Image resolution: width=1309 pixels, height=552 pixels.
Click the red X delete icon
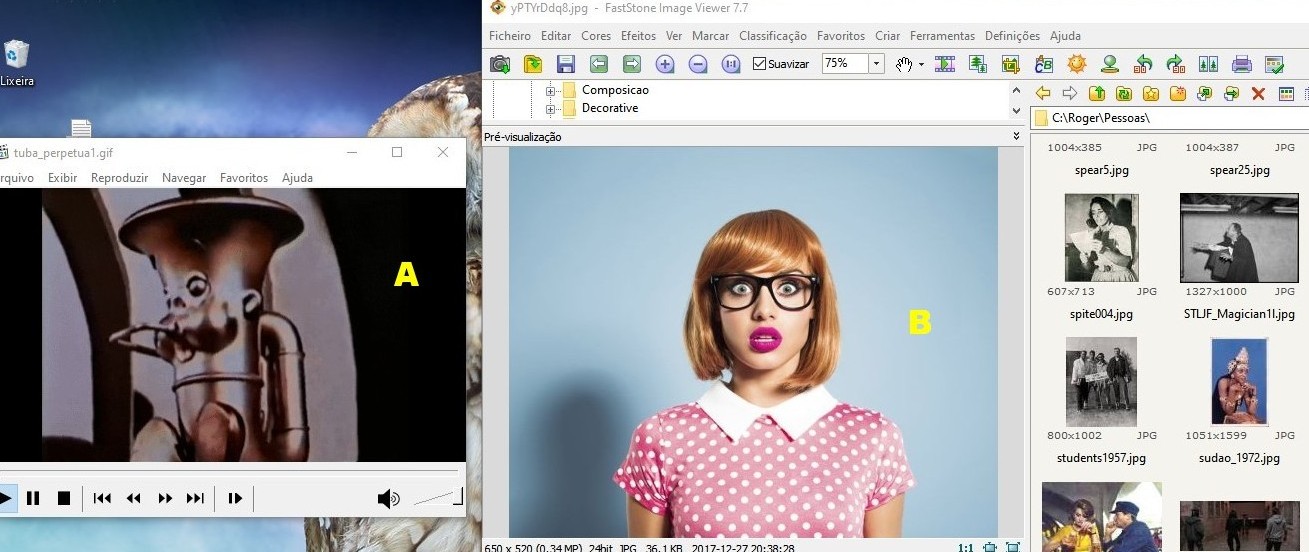[1258, 94]
